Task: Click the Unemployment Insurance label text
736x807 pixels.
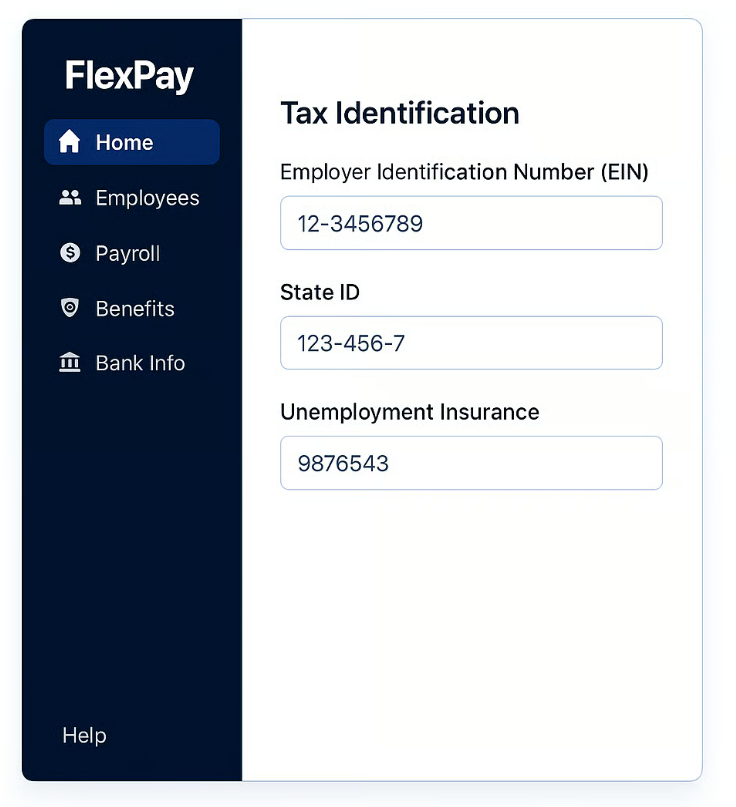Action: tap(409, 412)
